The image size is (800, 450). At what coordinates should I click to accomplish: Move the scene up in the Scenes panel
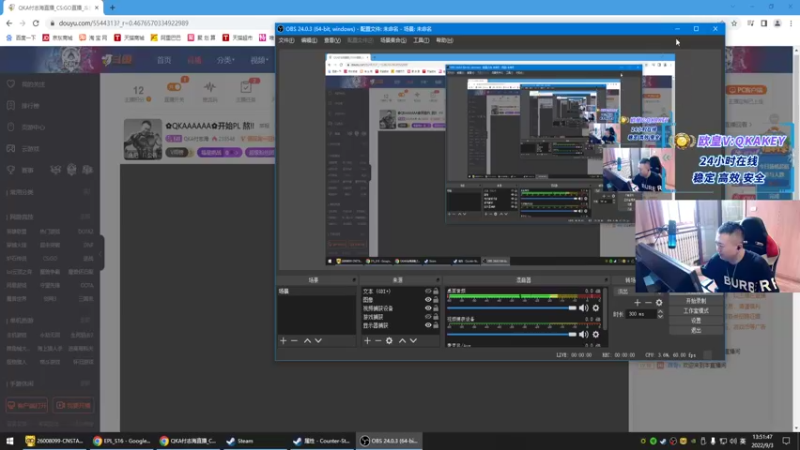tap(307, 340)
